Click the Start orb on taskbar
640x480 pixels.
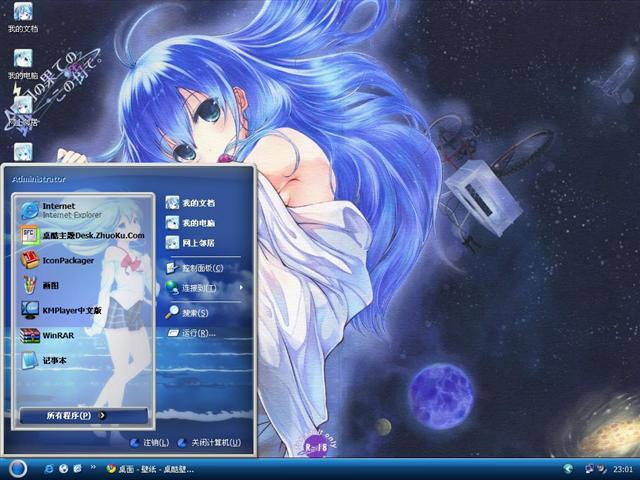(17, 468)
